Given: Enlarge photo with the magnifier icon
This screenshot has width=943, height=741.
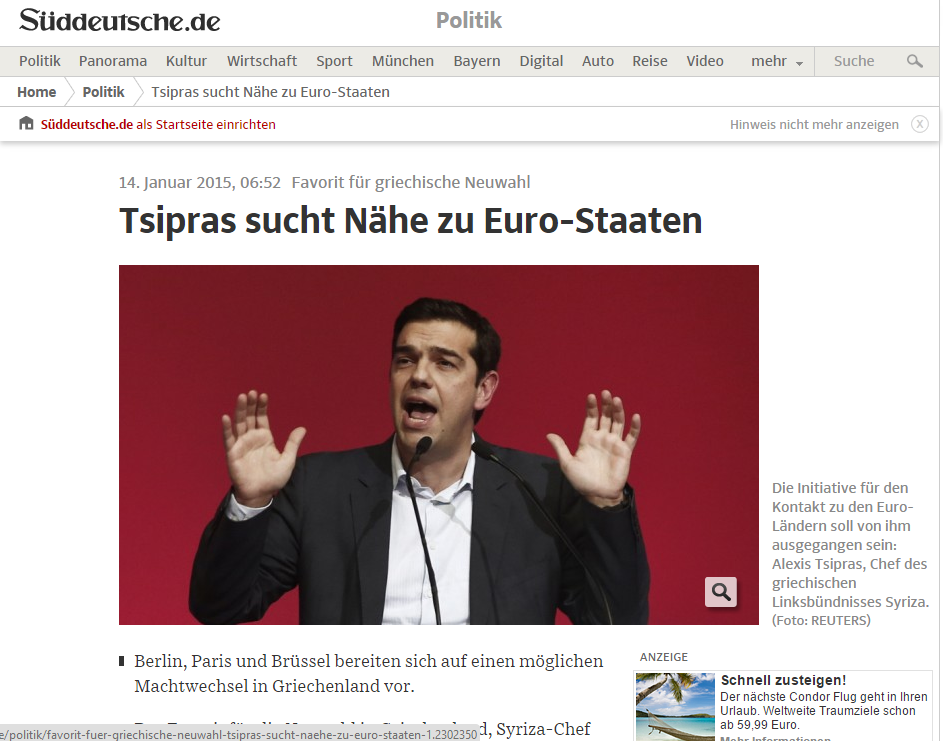Looking at the screenshot, I should click(720, 591).
